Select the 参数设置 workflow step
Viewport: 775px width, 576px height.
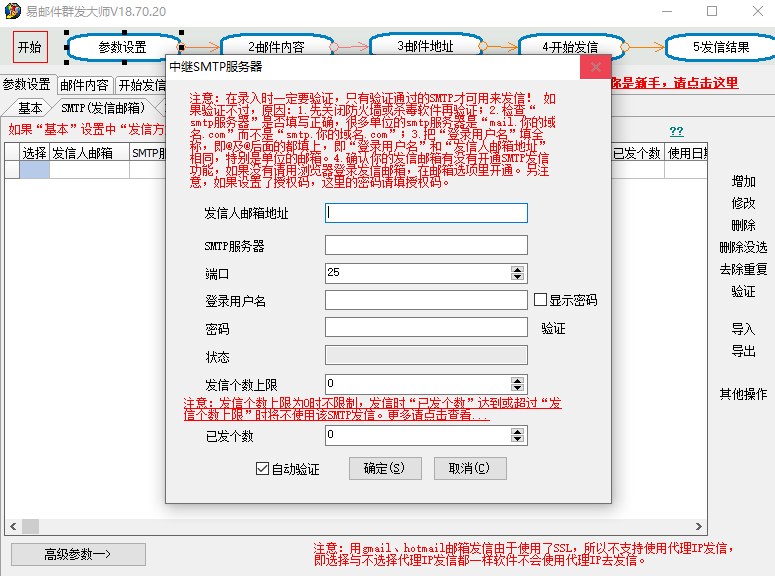(123, 47)
